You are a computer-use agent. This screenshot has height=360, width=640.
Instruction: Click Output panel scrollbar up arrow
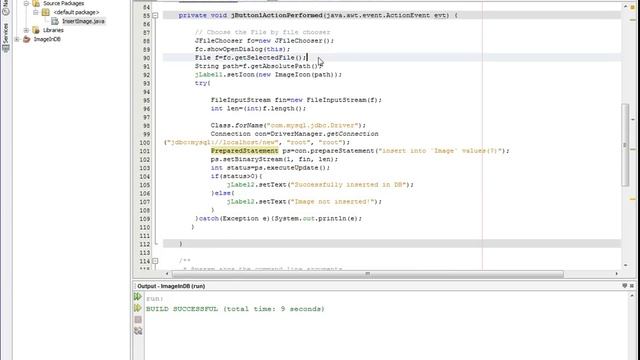pos(632,295)
